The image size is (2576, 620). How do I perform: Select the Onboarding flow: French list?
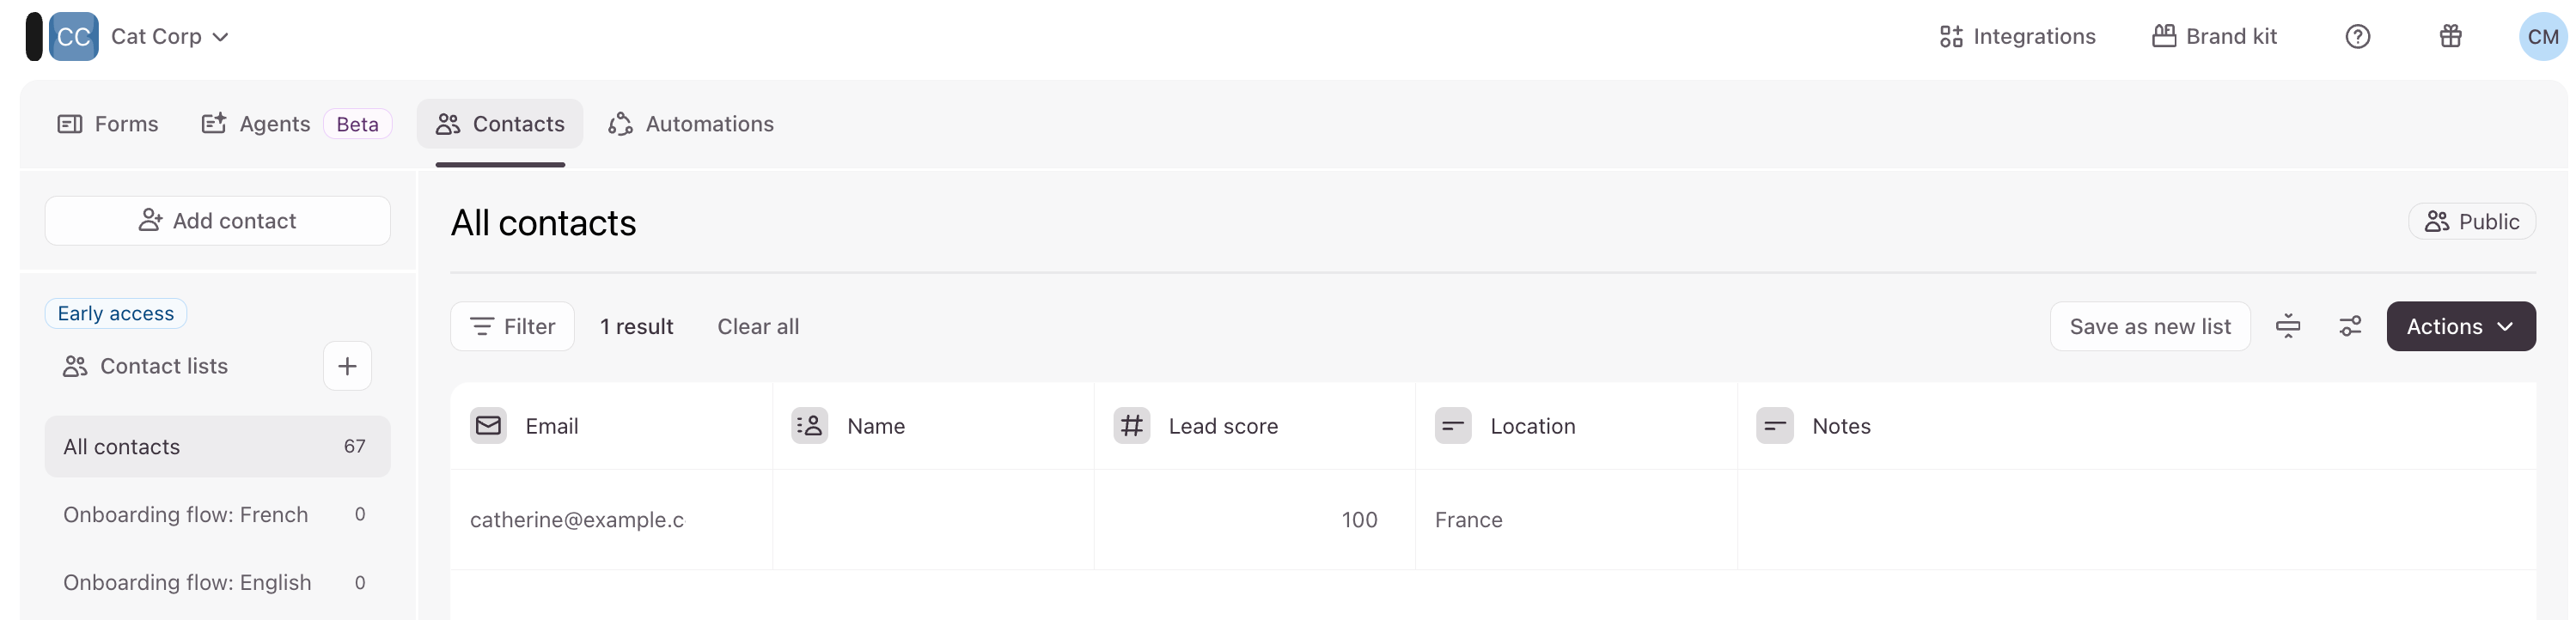pos(186,515)
